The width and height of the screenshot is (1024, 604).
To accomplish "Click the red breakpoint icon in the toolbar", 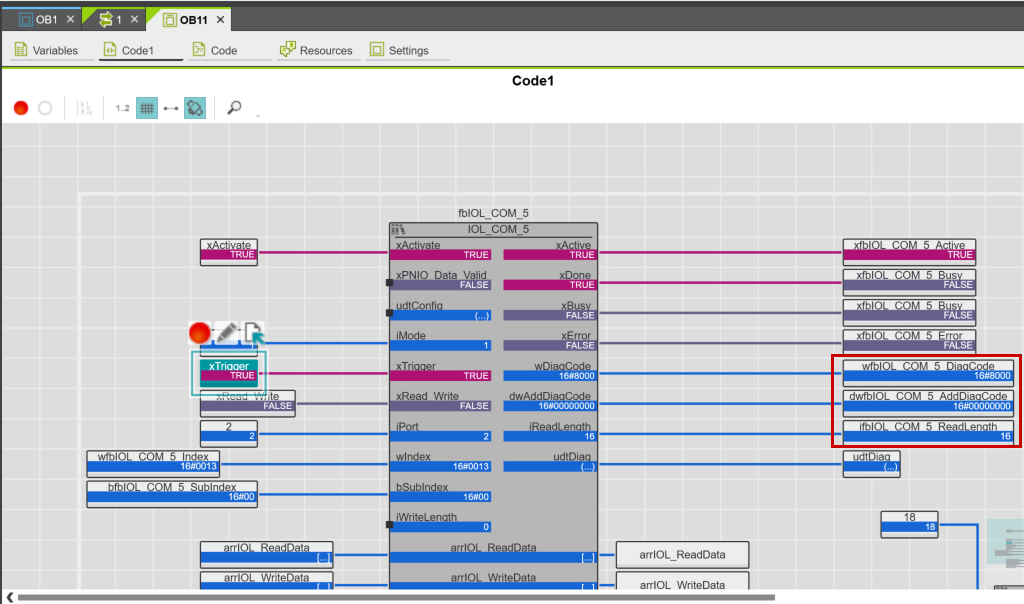I will [x=21, y=108].
